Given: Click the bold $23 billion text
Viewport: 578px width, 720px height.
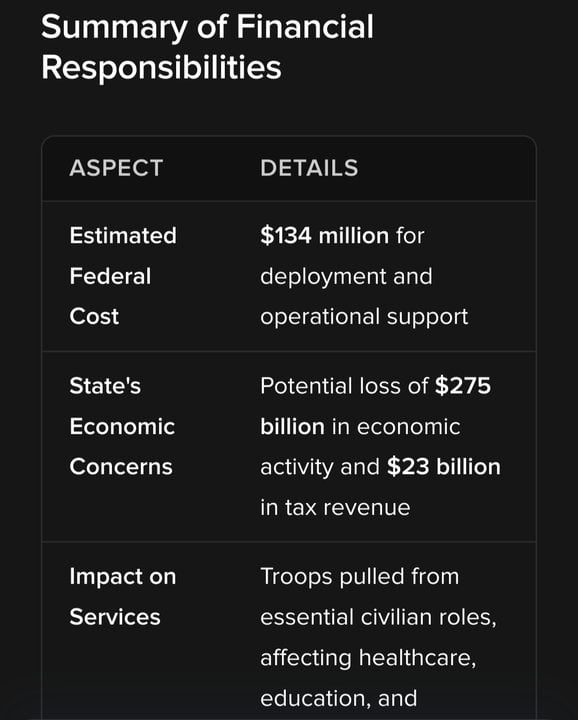Looking at the screenshot, I should coord(443,467).
